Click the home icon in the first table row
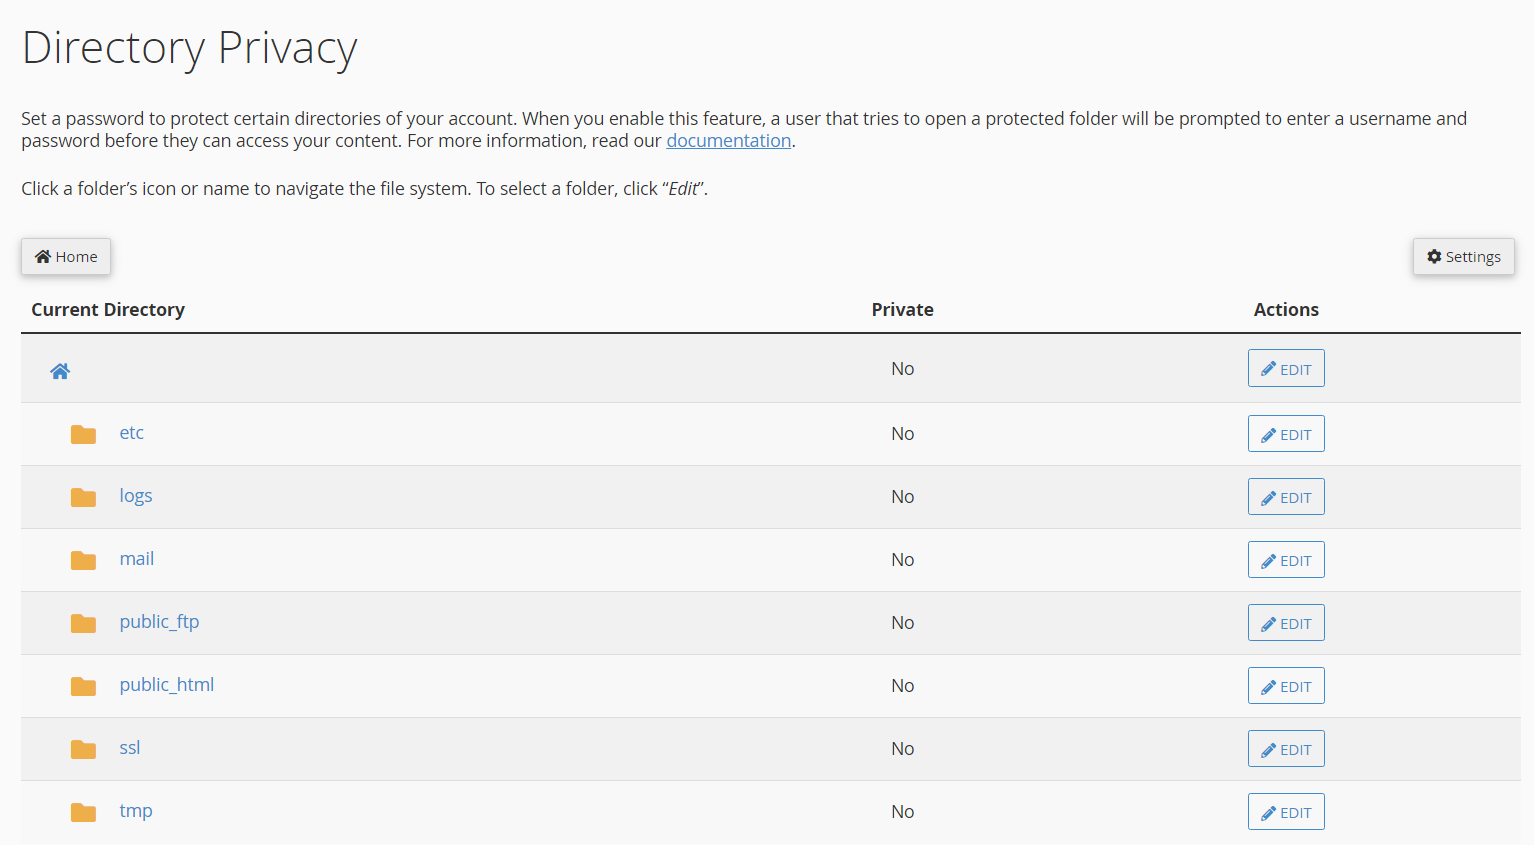 point(60,370)
